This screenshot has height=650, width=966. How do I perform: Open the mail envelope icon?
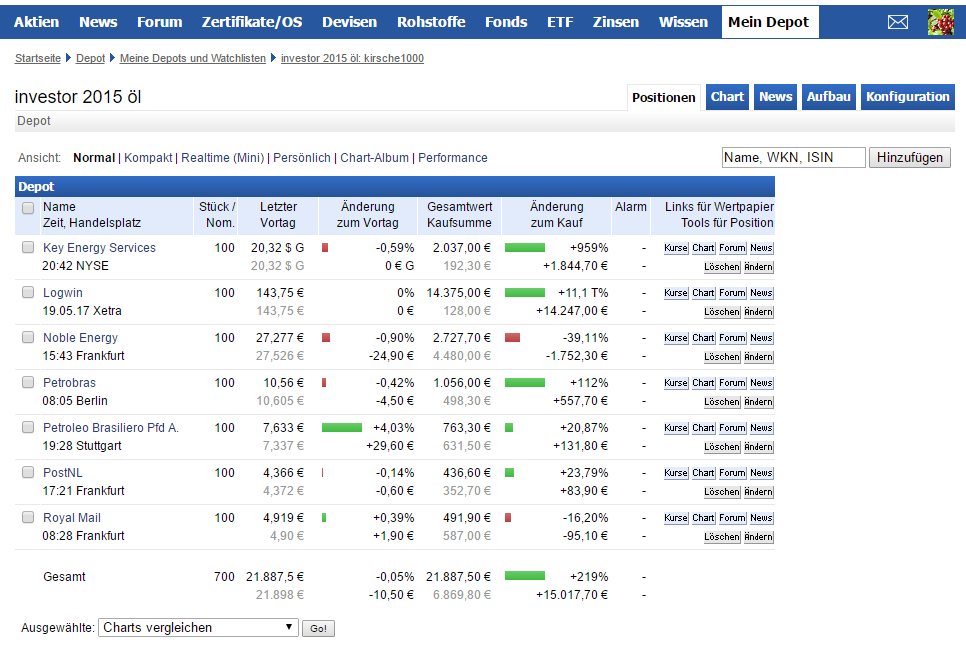897,22
